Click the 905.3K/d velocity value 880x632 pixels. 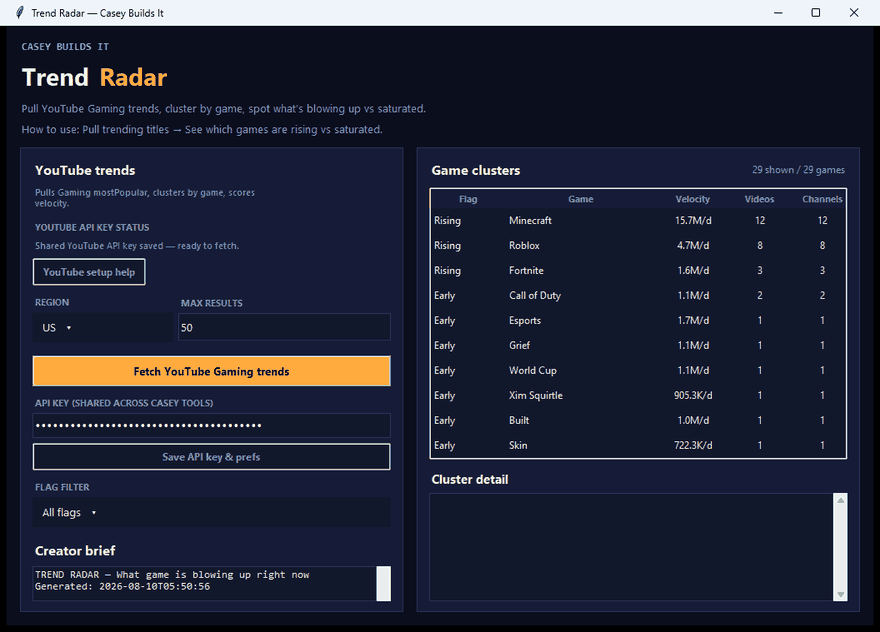pos(693,395)
